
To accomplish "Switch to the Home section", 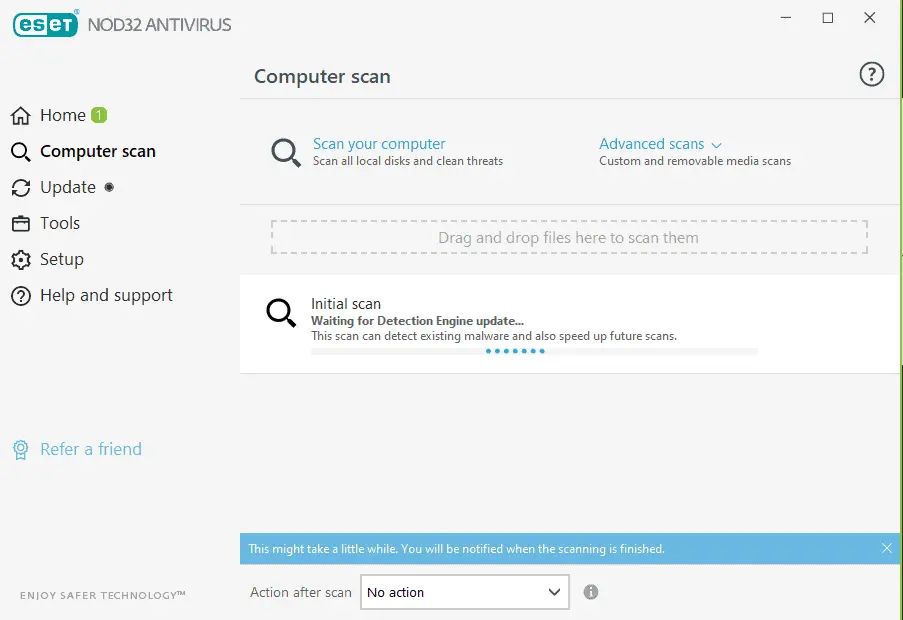I will click(x=60, y=115).
